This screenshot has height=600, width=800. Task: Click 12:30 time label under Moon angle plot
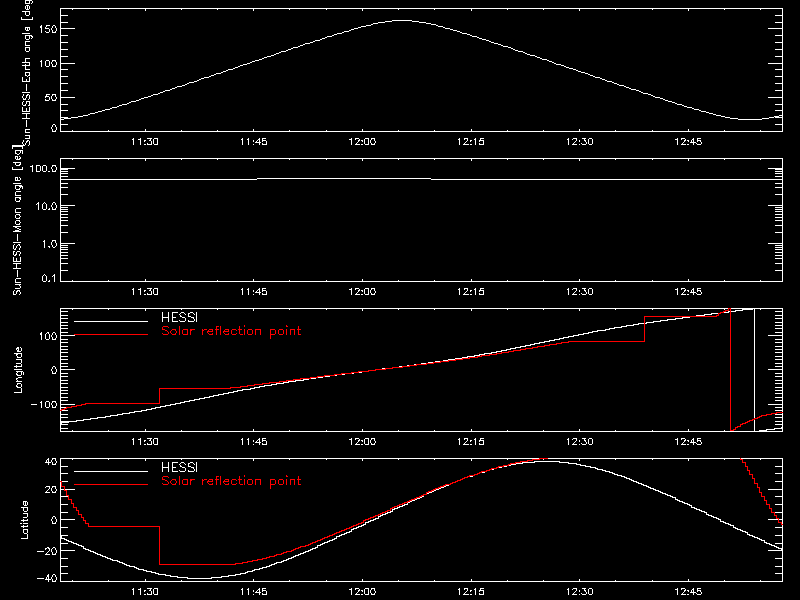tap(580, 291)
